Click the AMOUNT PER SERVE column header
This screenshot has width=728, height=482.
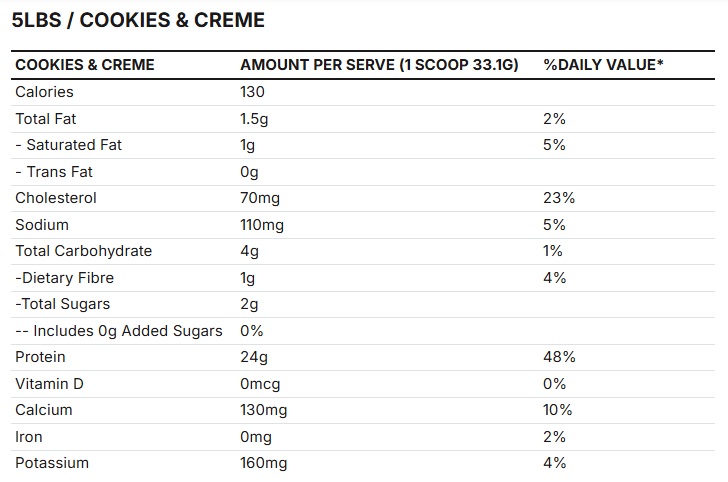point(379,65)
